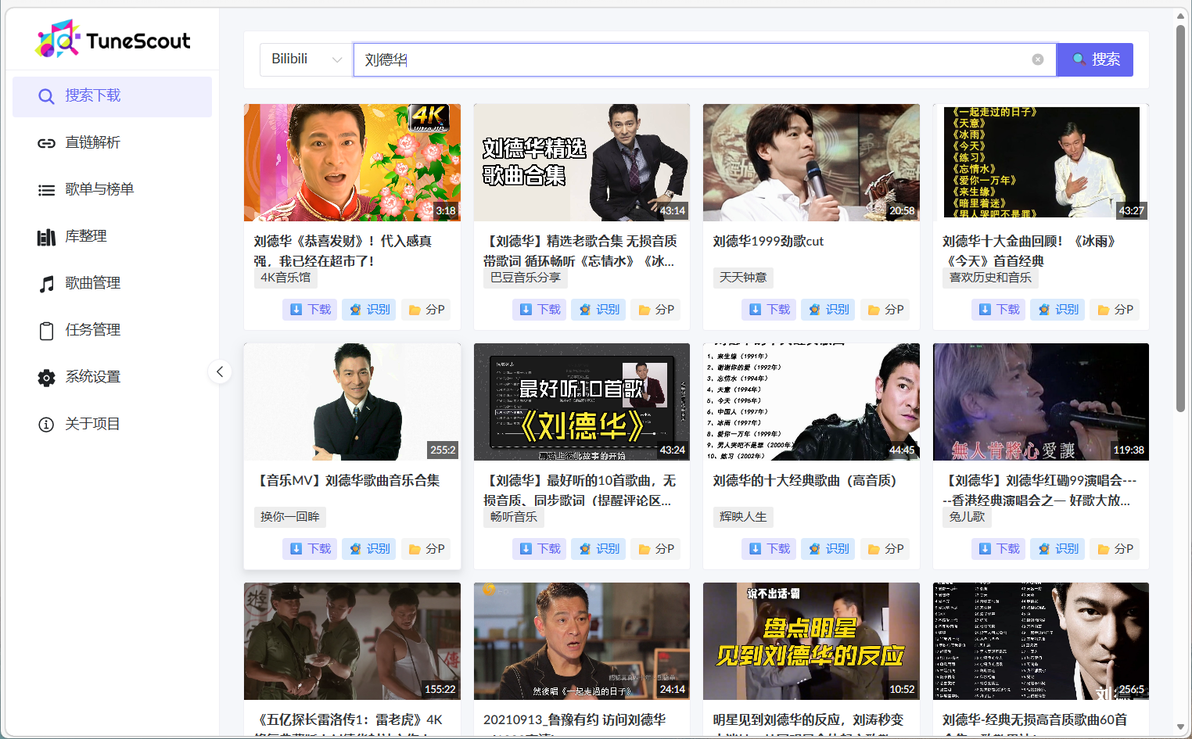Click 识别 for the 换你一回眸 video
Image resolution: width=1192 pixels, height=739 pixels.
(369, 549)
